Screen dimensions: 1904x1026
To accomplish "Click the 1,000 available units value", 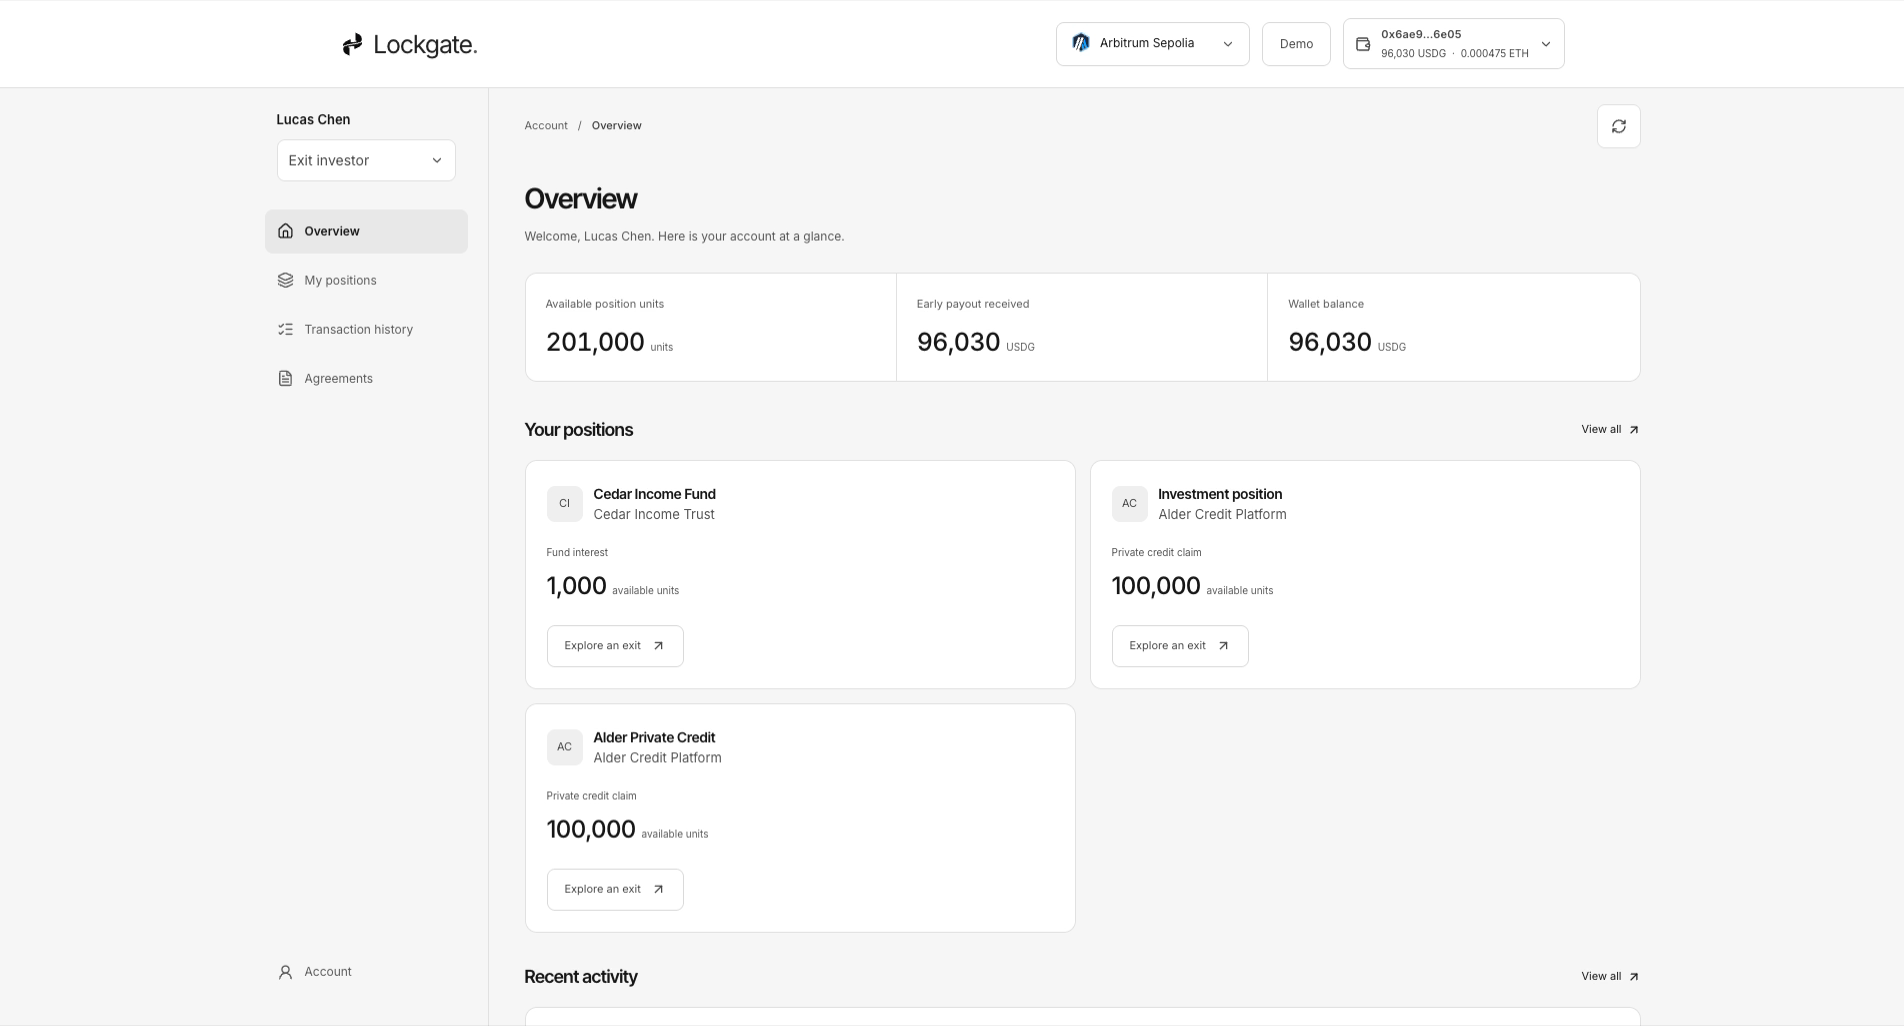I will [577, 586].
